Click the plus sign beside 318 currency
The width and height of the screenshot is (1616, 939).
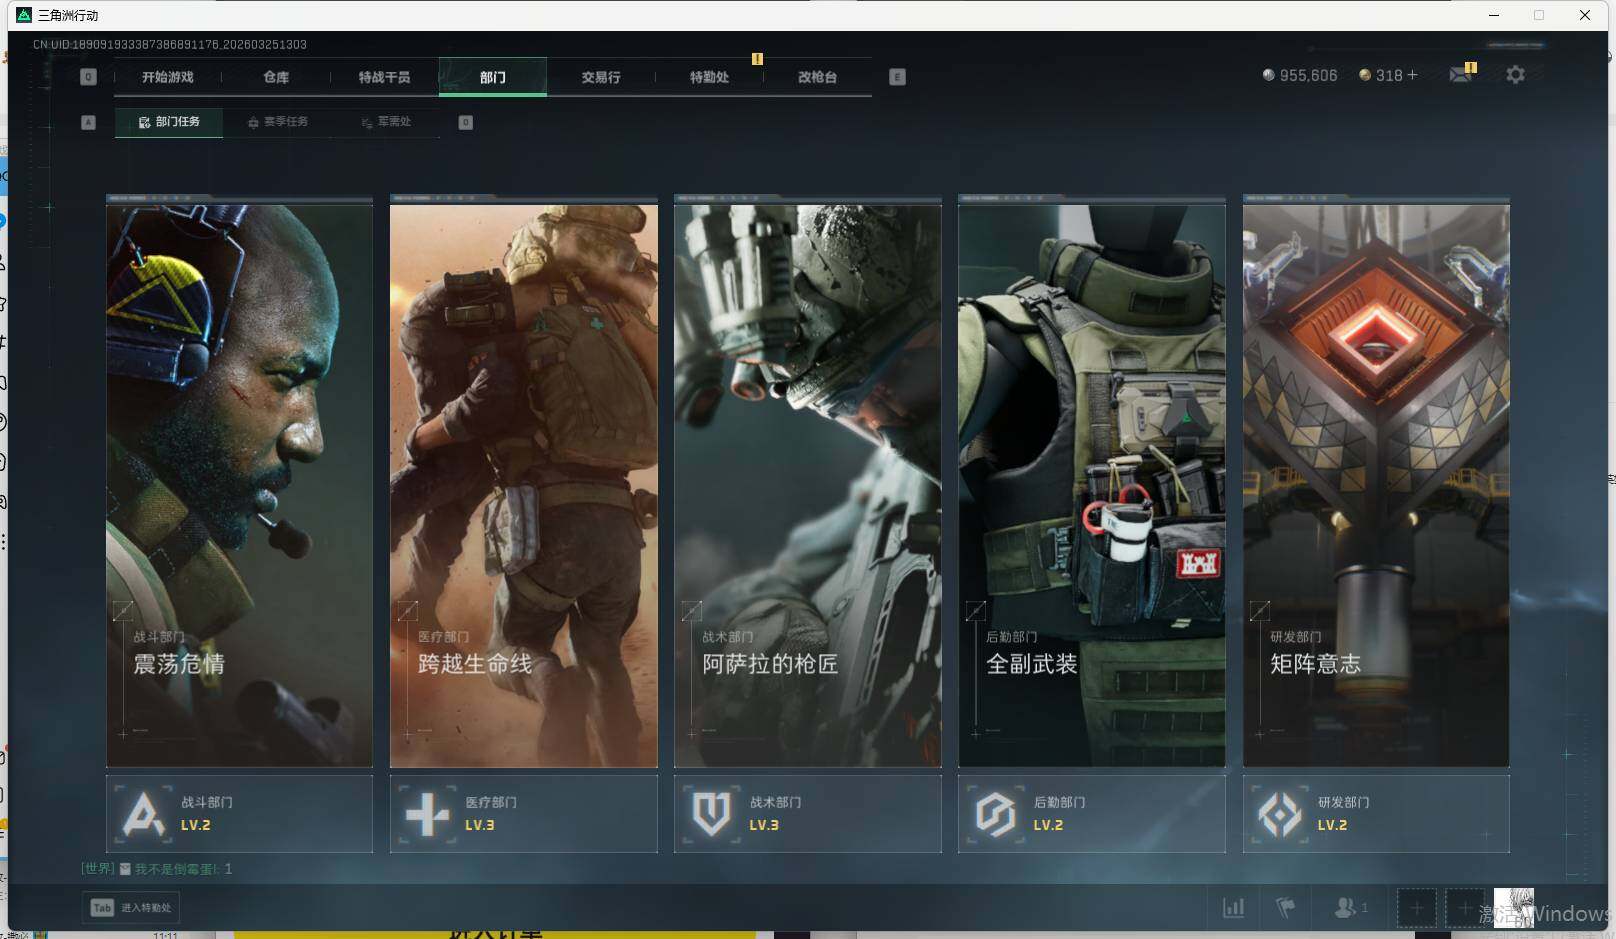pyautogui.click(x=1412, y=75)
